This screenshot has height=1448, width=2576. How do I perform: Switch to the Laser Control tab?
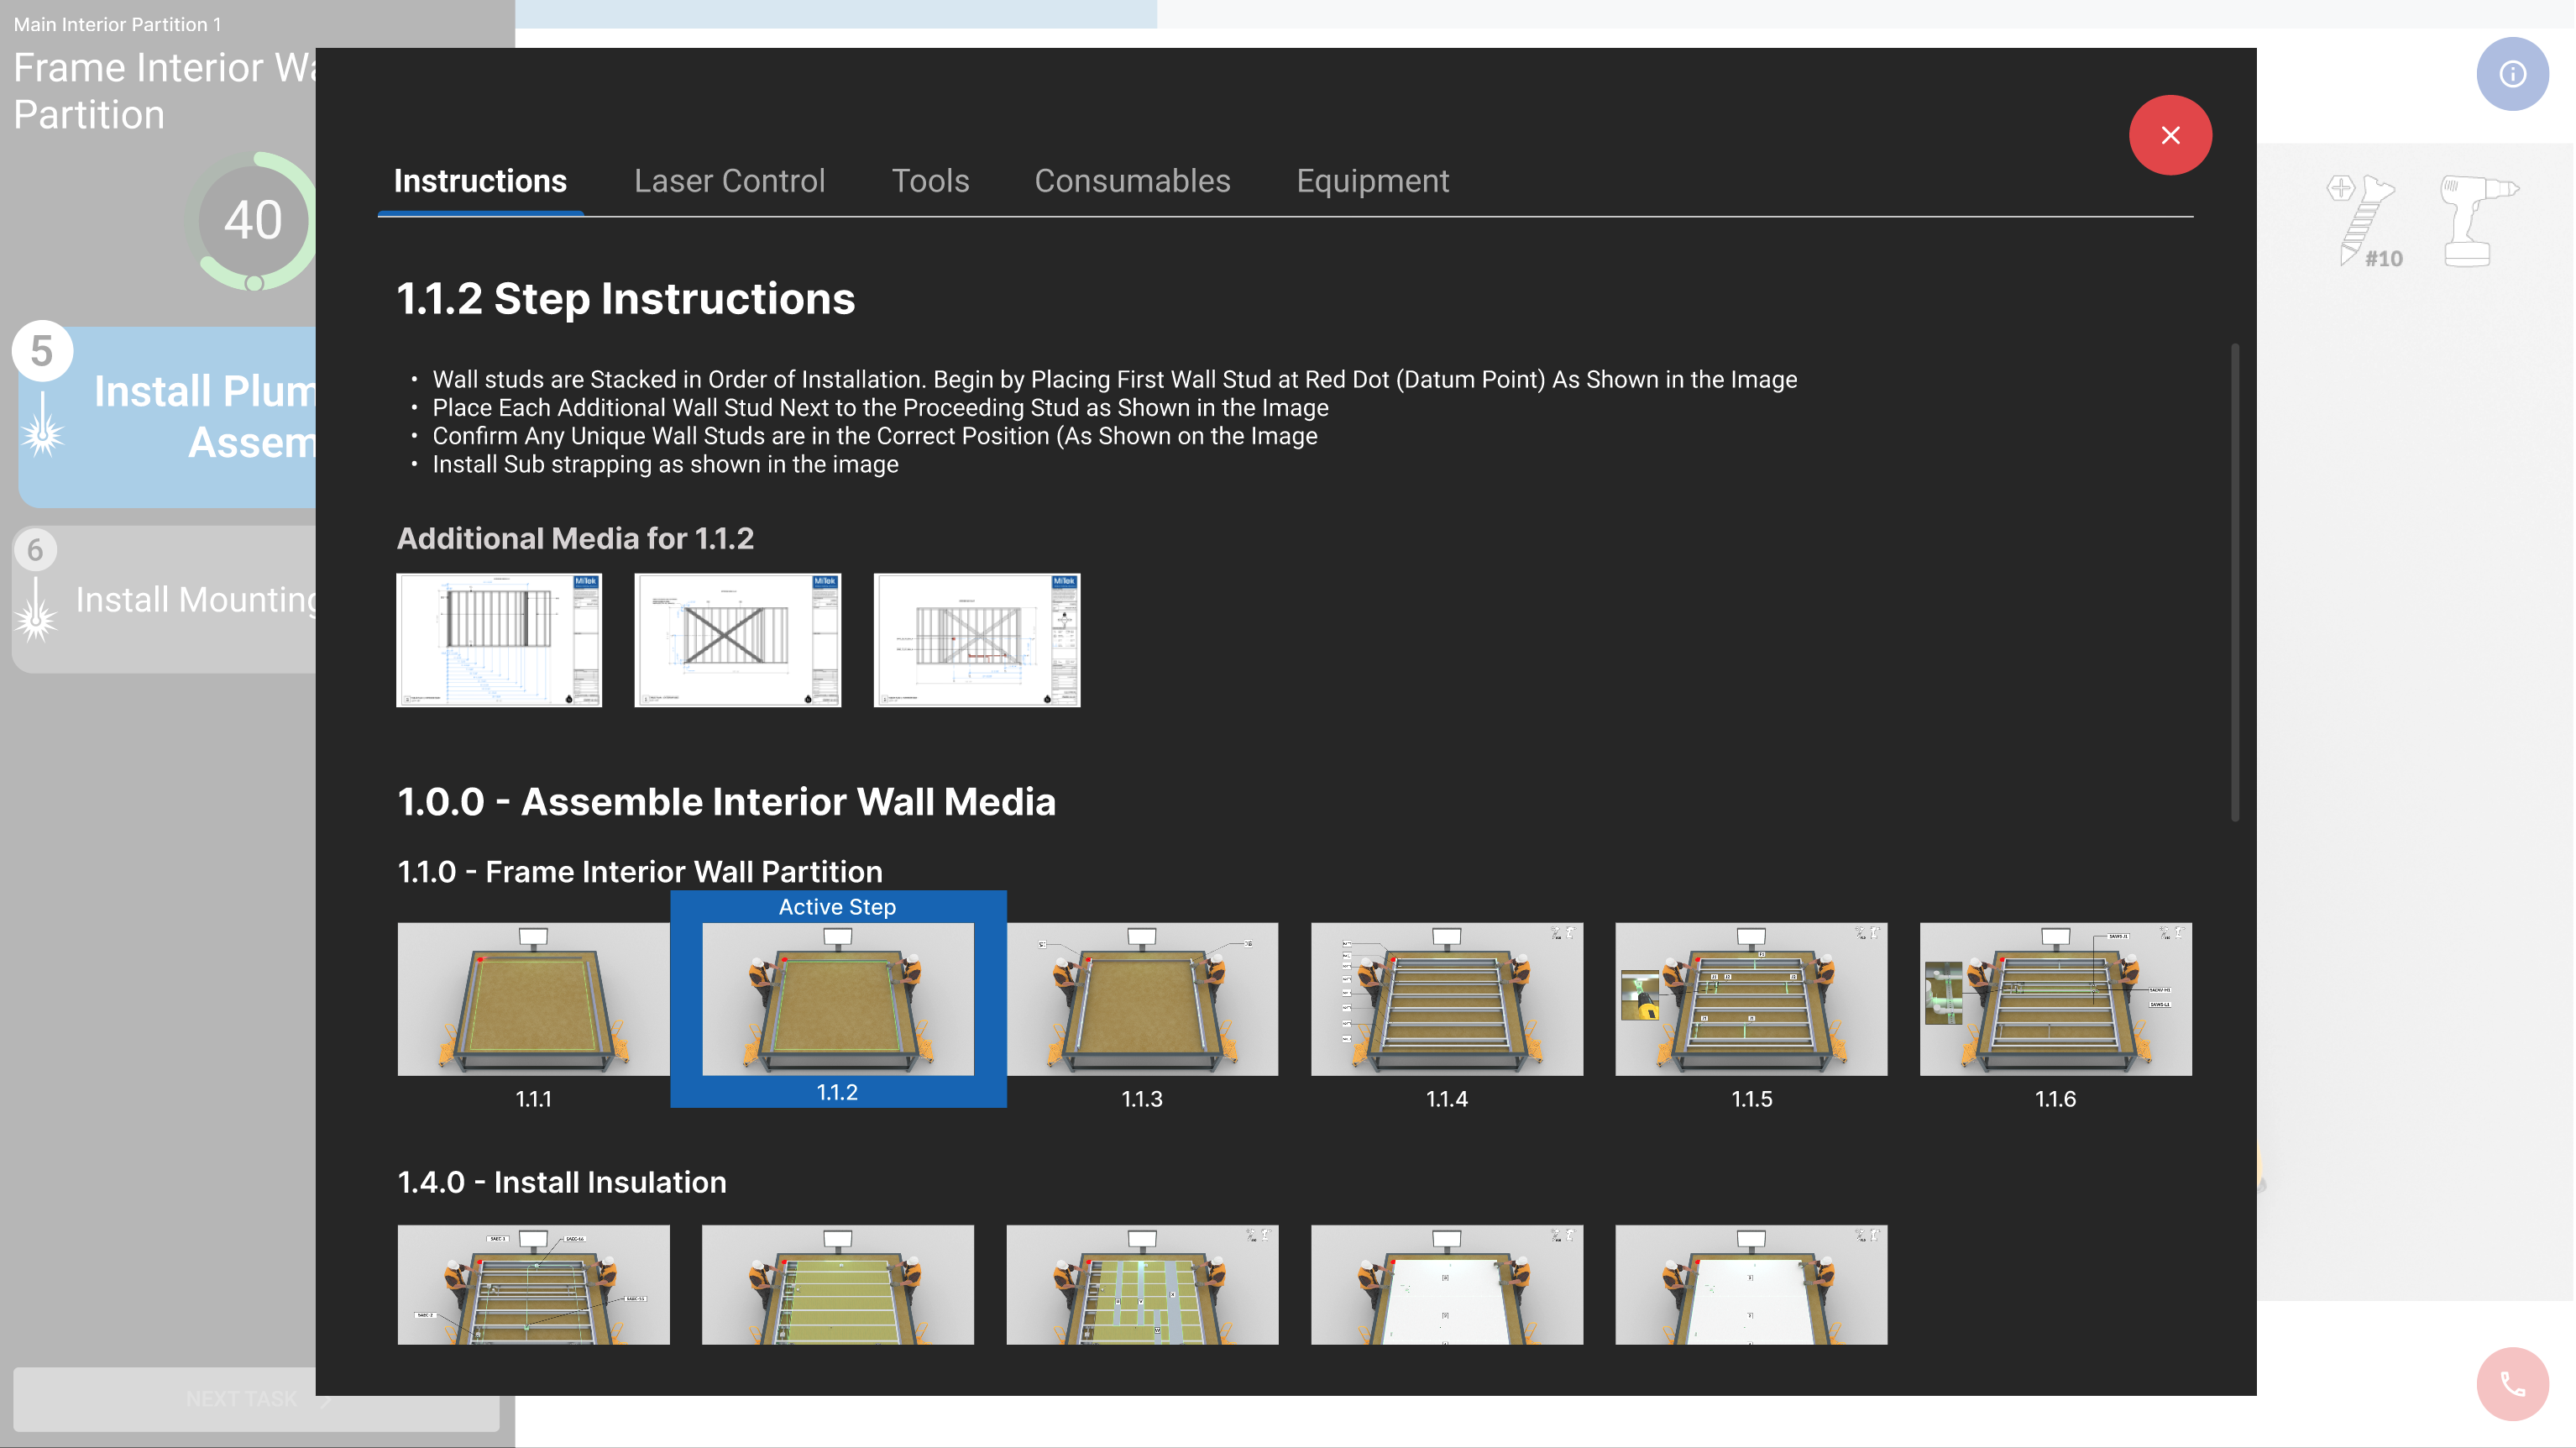(729, 181)
